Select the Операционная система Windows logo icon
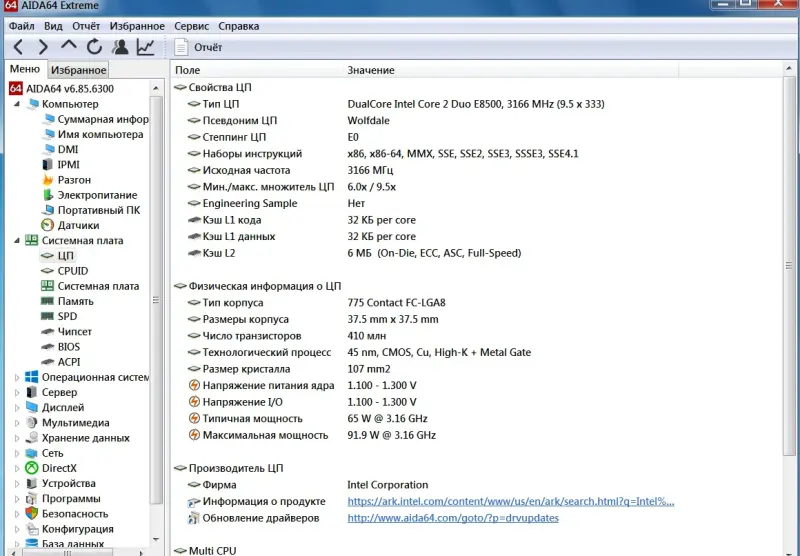800x556 pixels. [x=32, y=377]
